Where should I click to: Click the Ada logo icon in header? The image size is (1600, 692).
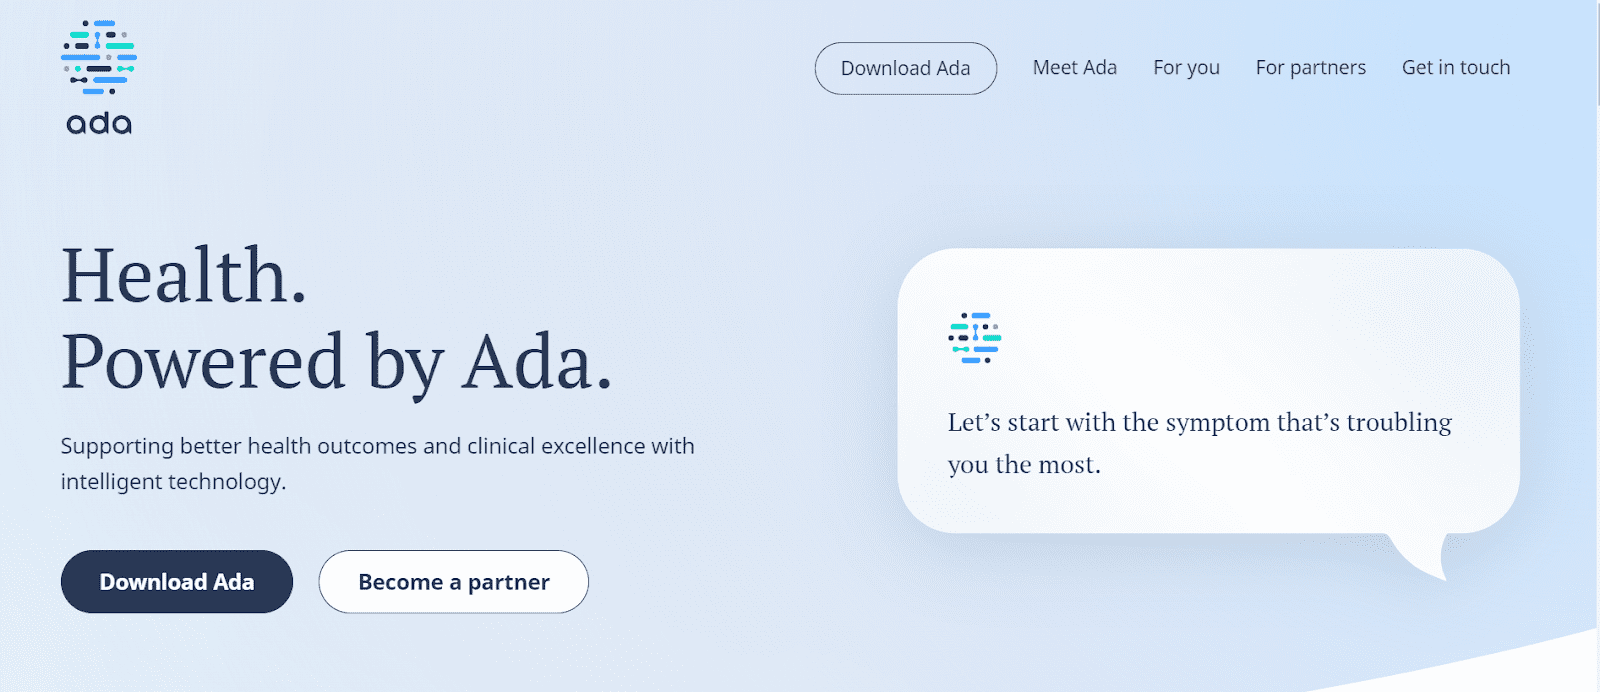tap(98, 57)
